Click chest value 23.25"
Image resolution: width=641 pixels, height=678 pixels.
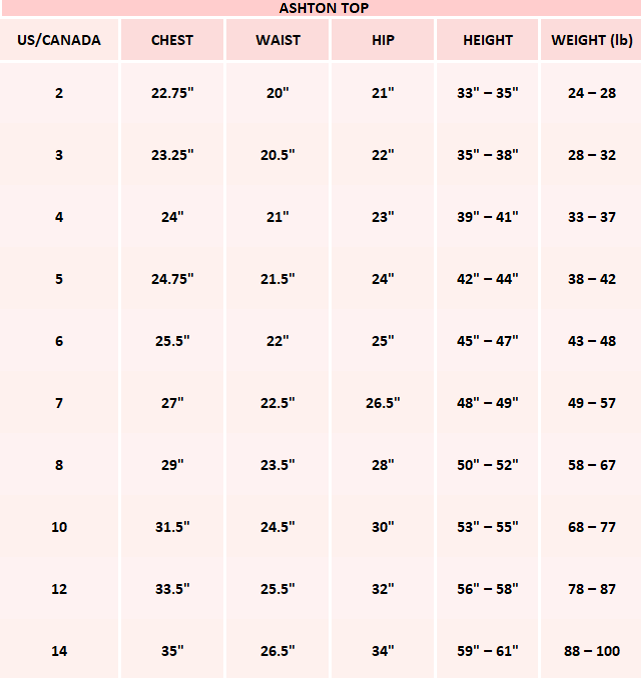[x=172, y=155]
